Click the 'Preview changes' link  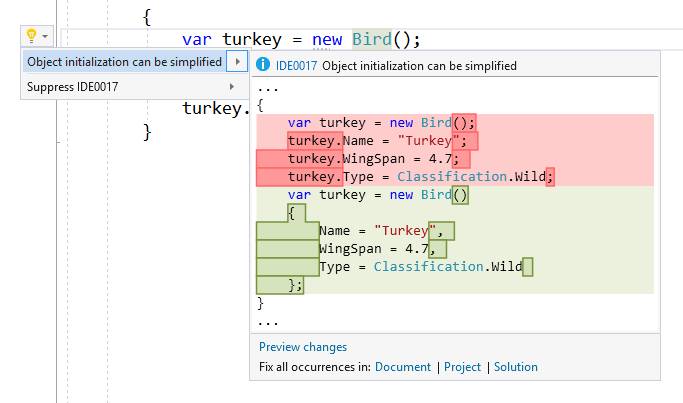[x=303, y=347]
